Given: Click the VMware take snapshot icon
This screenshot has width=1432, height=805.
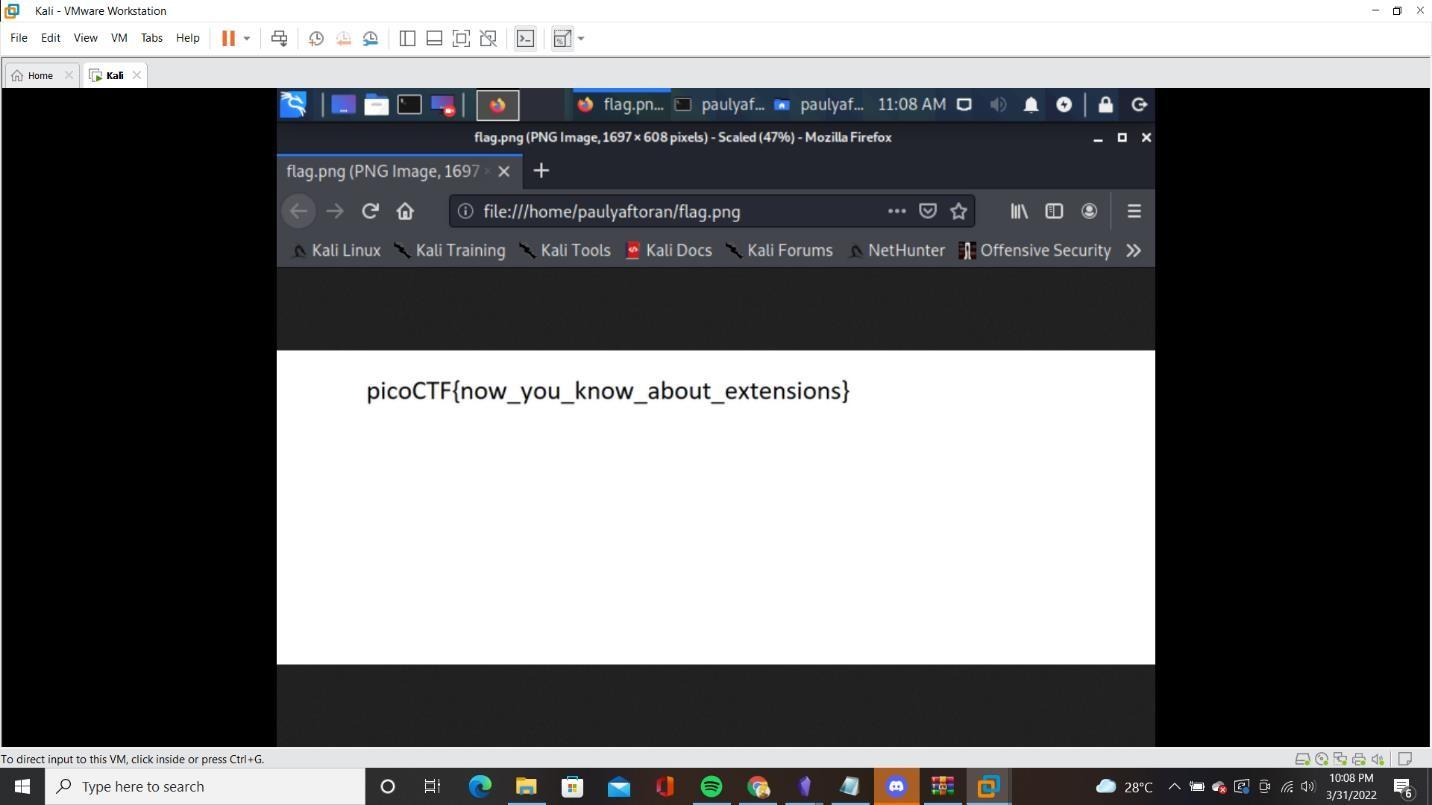Looking at the screenshot, I should click(x=316, y=38).
